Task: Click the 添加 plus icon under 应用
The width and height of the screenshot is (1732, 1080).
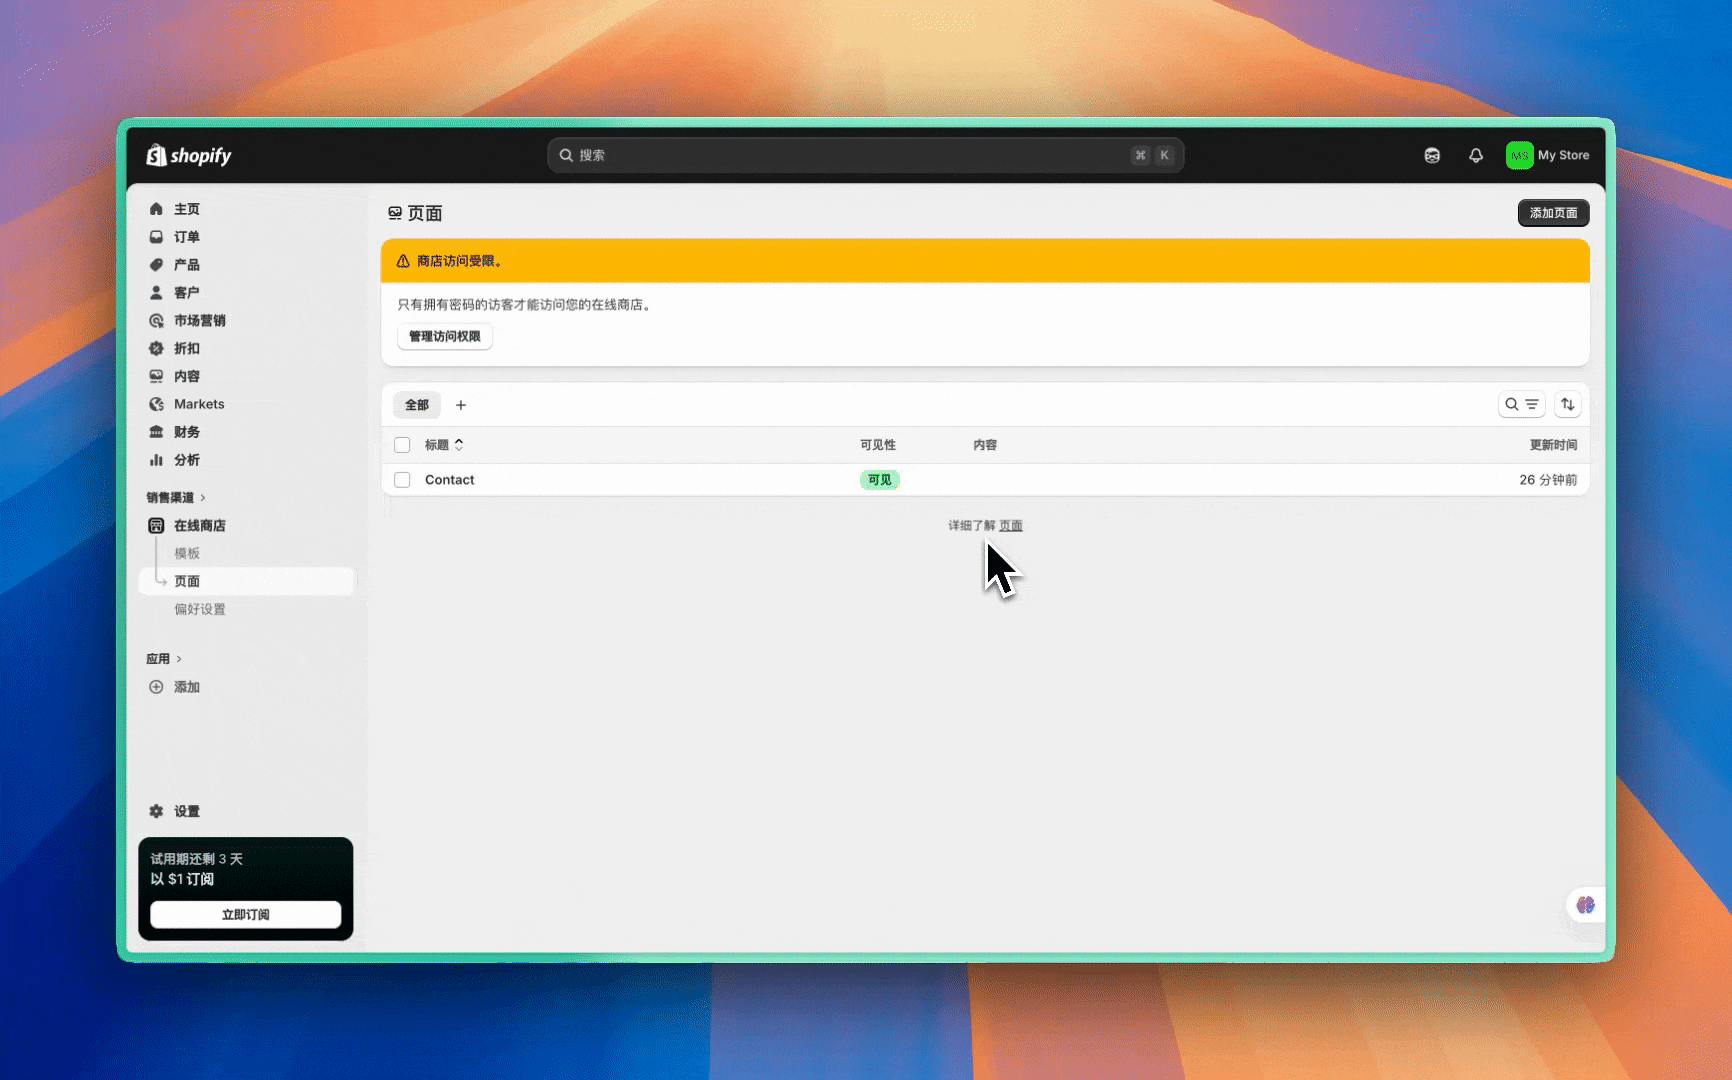Action: [x=156, y=687]
